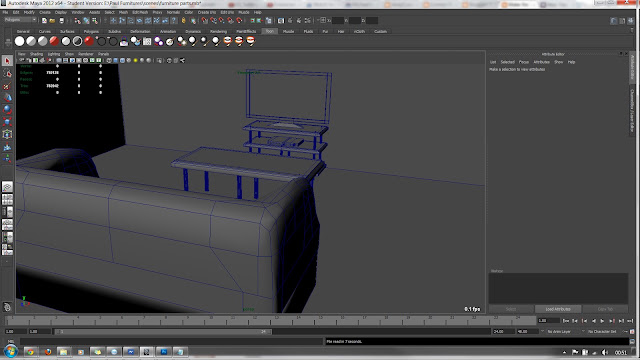Click the padlock icon in status line
Screen dimensions: 640x360
183,20
